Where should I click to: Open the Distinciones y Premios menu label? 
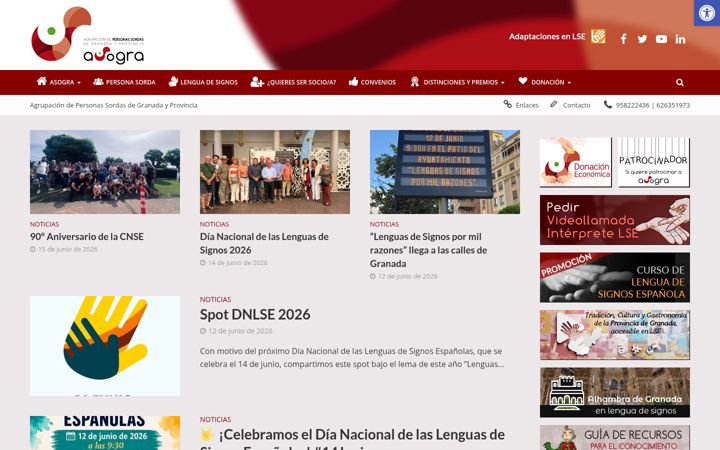(461, 82)
